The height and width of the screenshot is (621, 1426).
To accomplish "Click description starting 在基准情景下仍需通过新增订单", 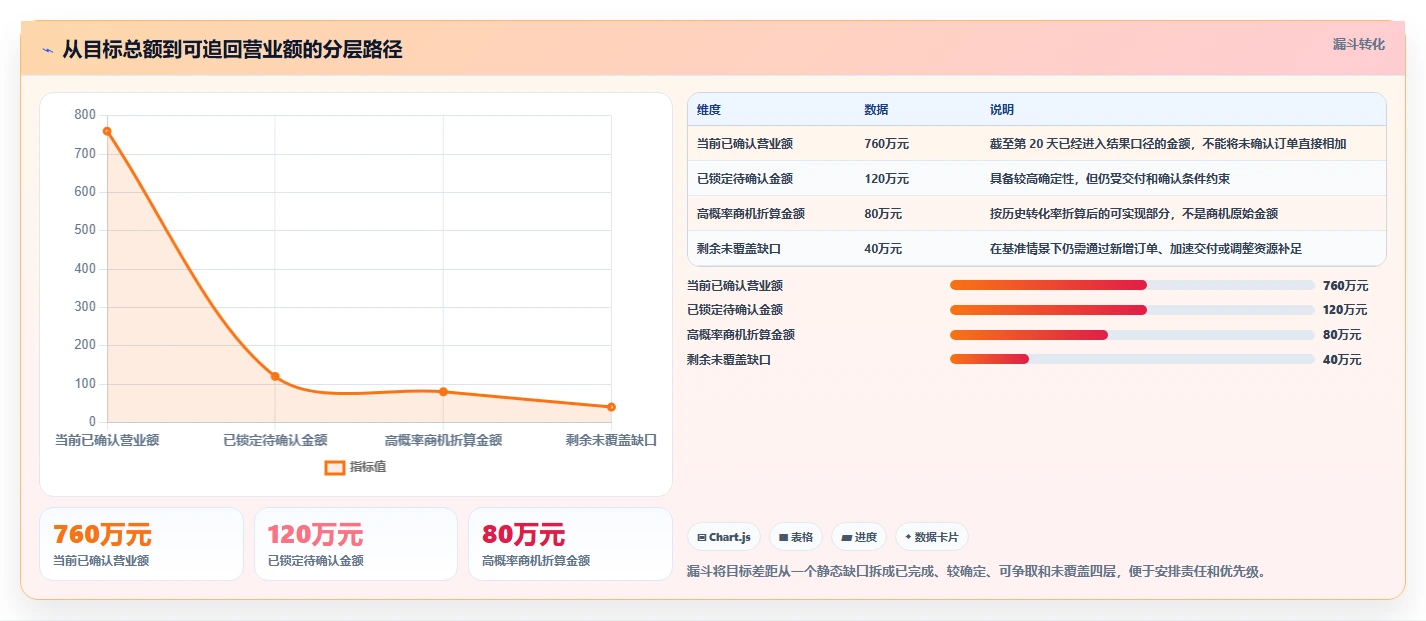I will pyautogui.click(x=1146, y=249).
